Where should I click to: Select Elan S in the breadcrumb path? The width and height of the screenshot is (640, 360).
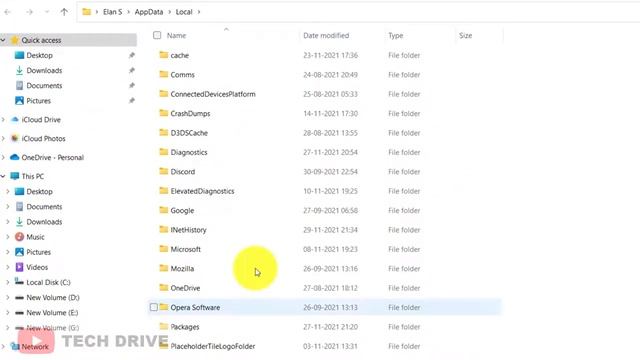(112, 12)
